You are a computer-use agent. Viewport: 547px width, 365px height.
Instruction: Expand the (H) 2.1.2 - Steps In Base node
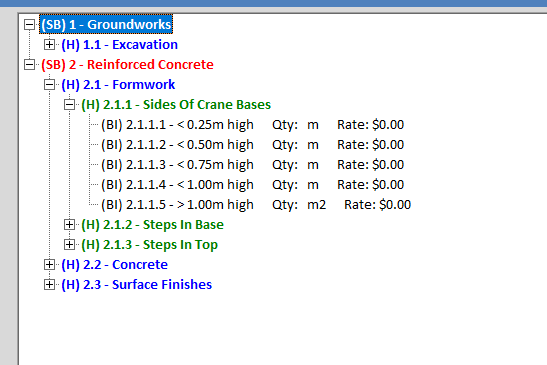tap(69, 225)
